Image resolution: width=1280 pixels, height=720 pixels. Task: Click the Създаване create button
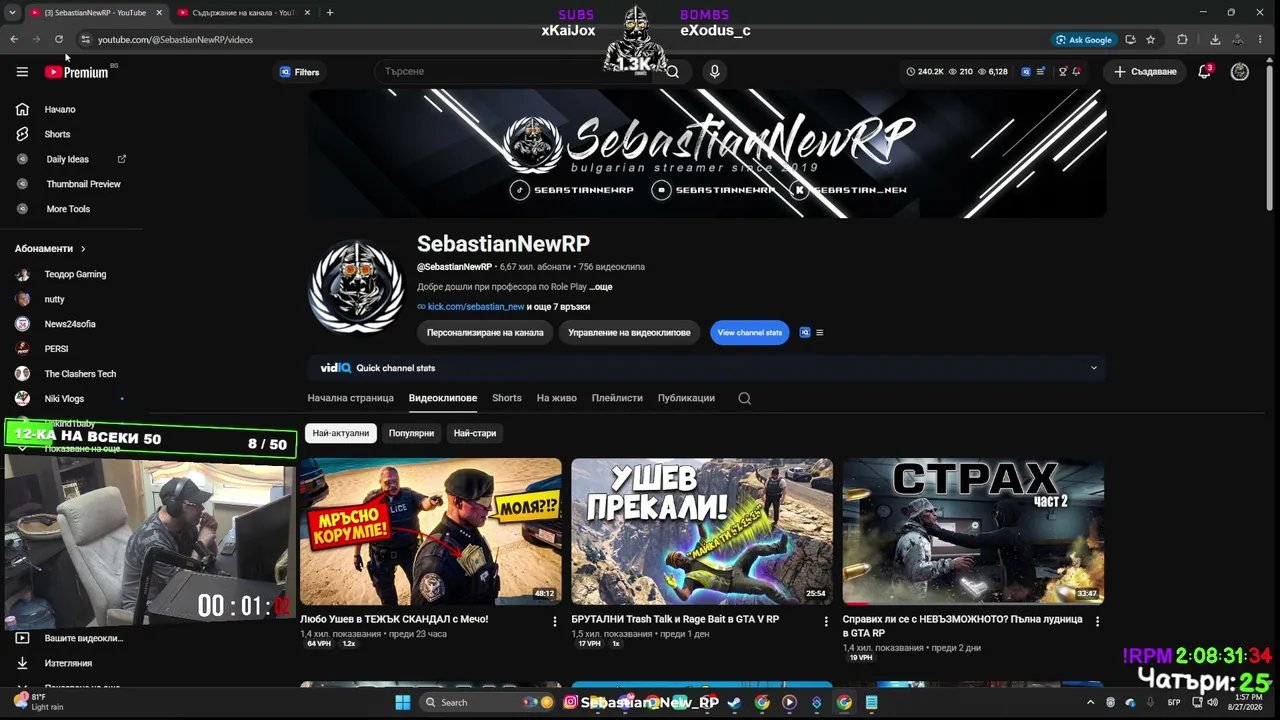1145,72
